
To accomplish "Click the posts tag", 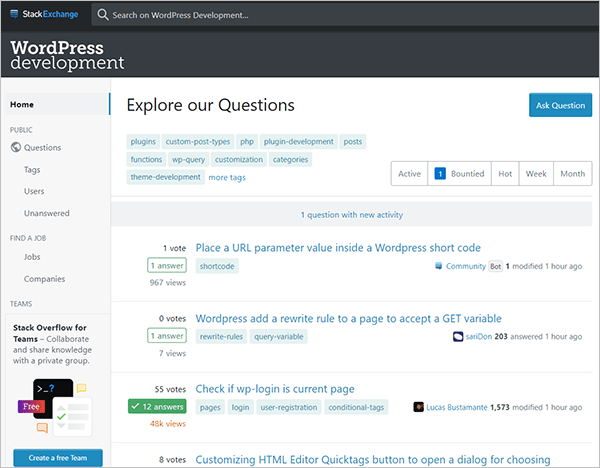I will point(352,142).
